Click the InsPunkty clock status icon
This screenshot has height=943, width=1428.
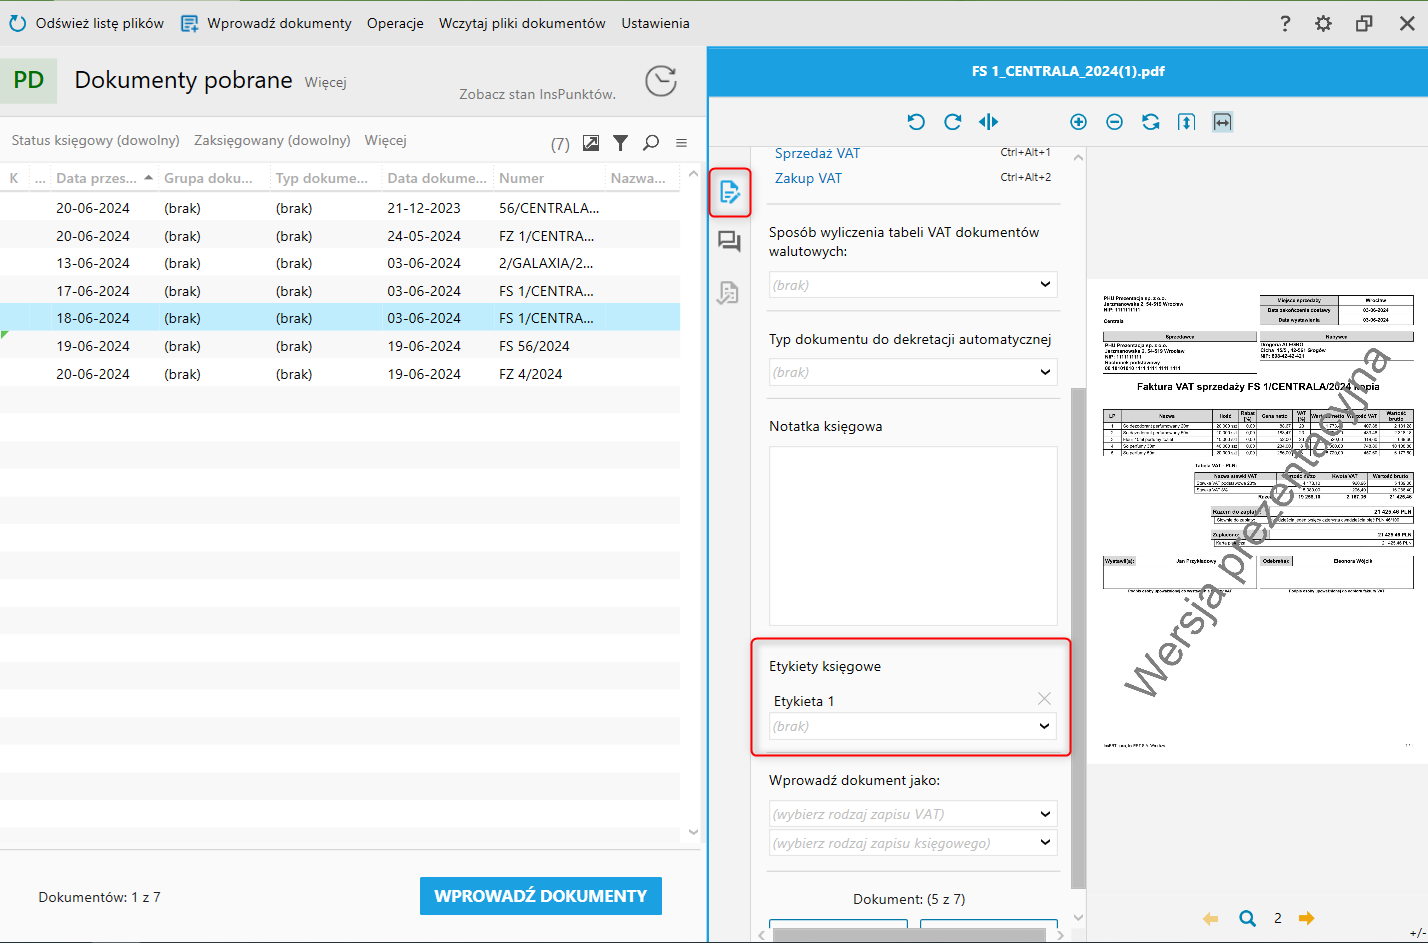click(x=661, y=81)
